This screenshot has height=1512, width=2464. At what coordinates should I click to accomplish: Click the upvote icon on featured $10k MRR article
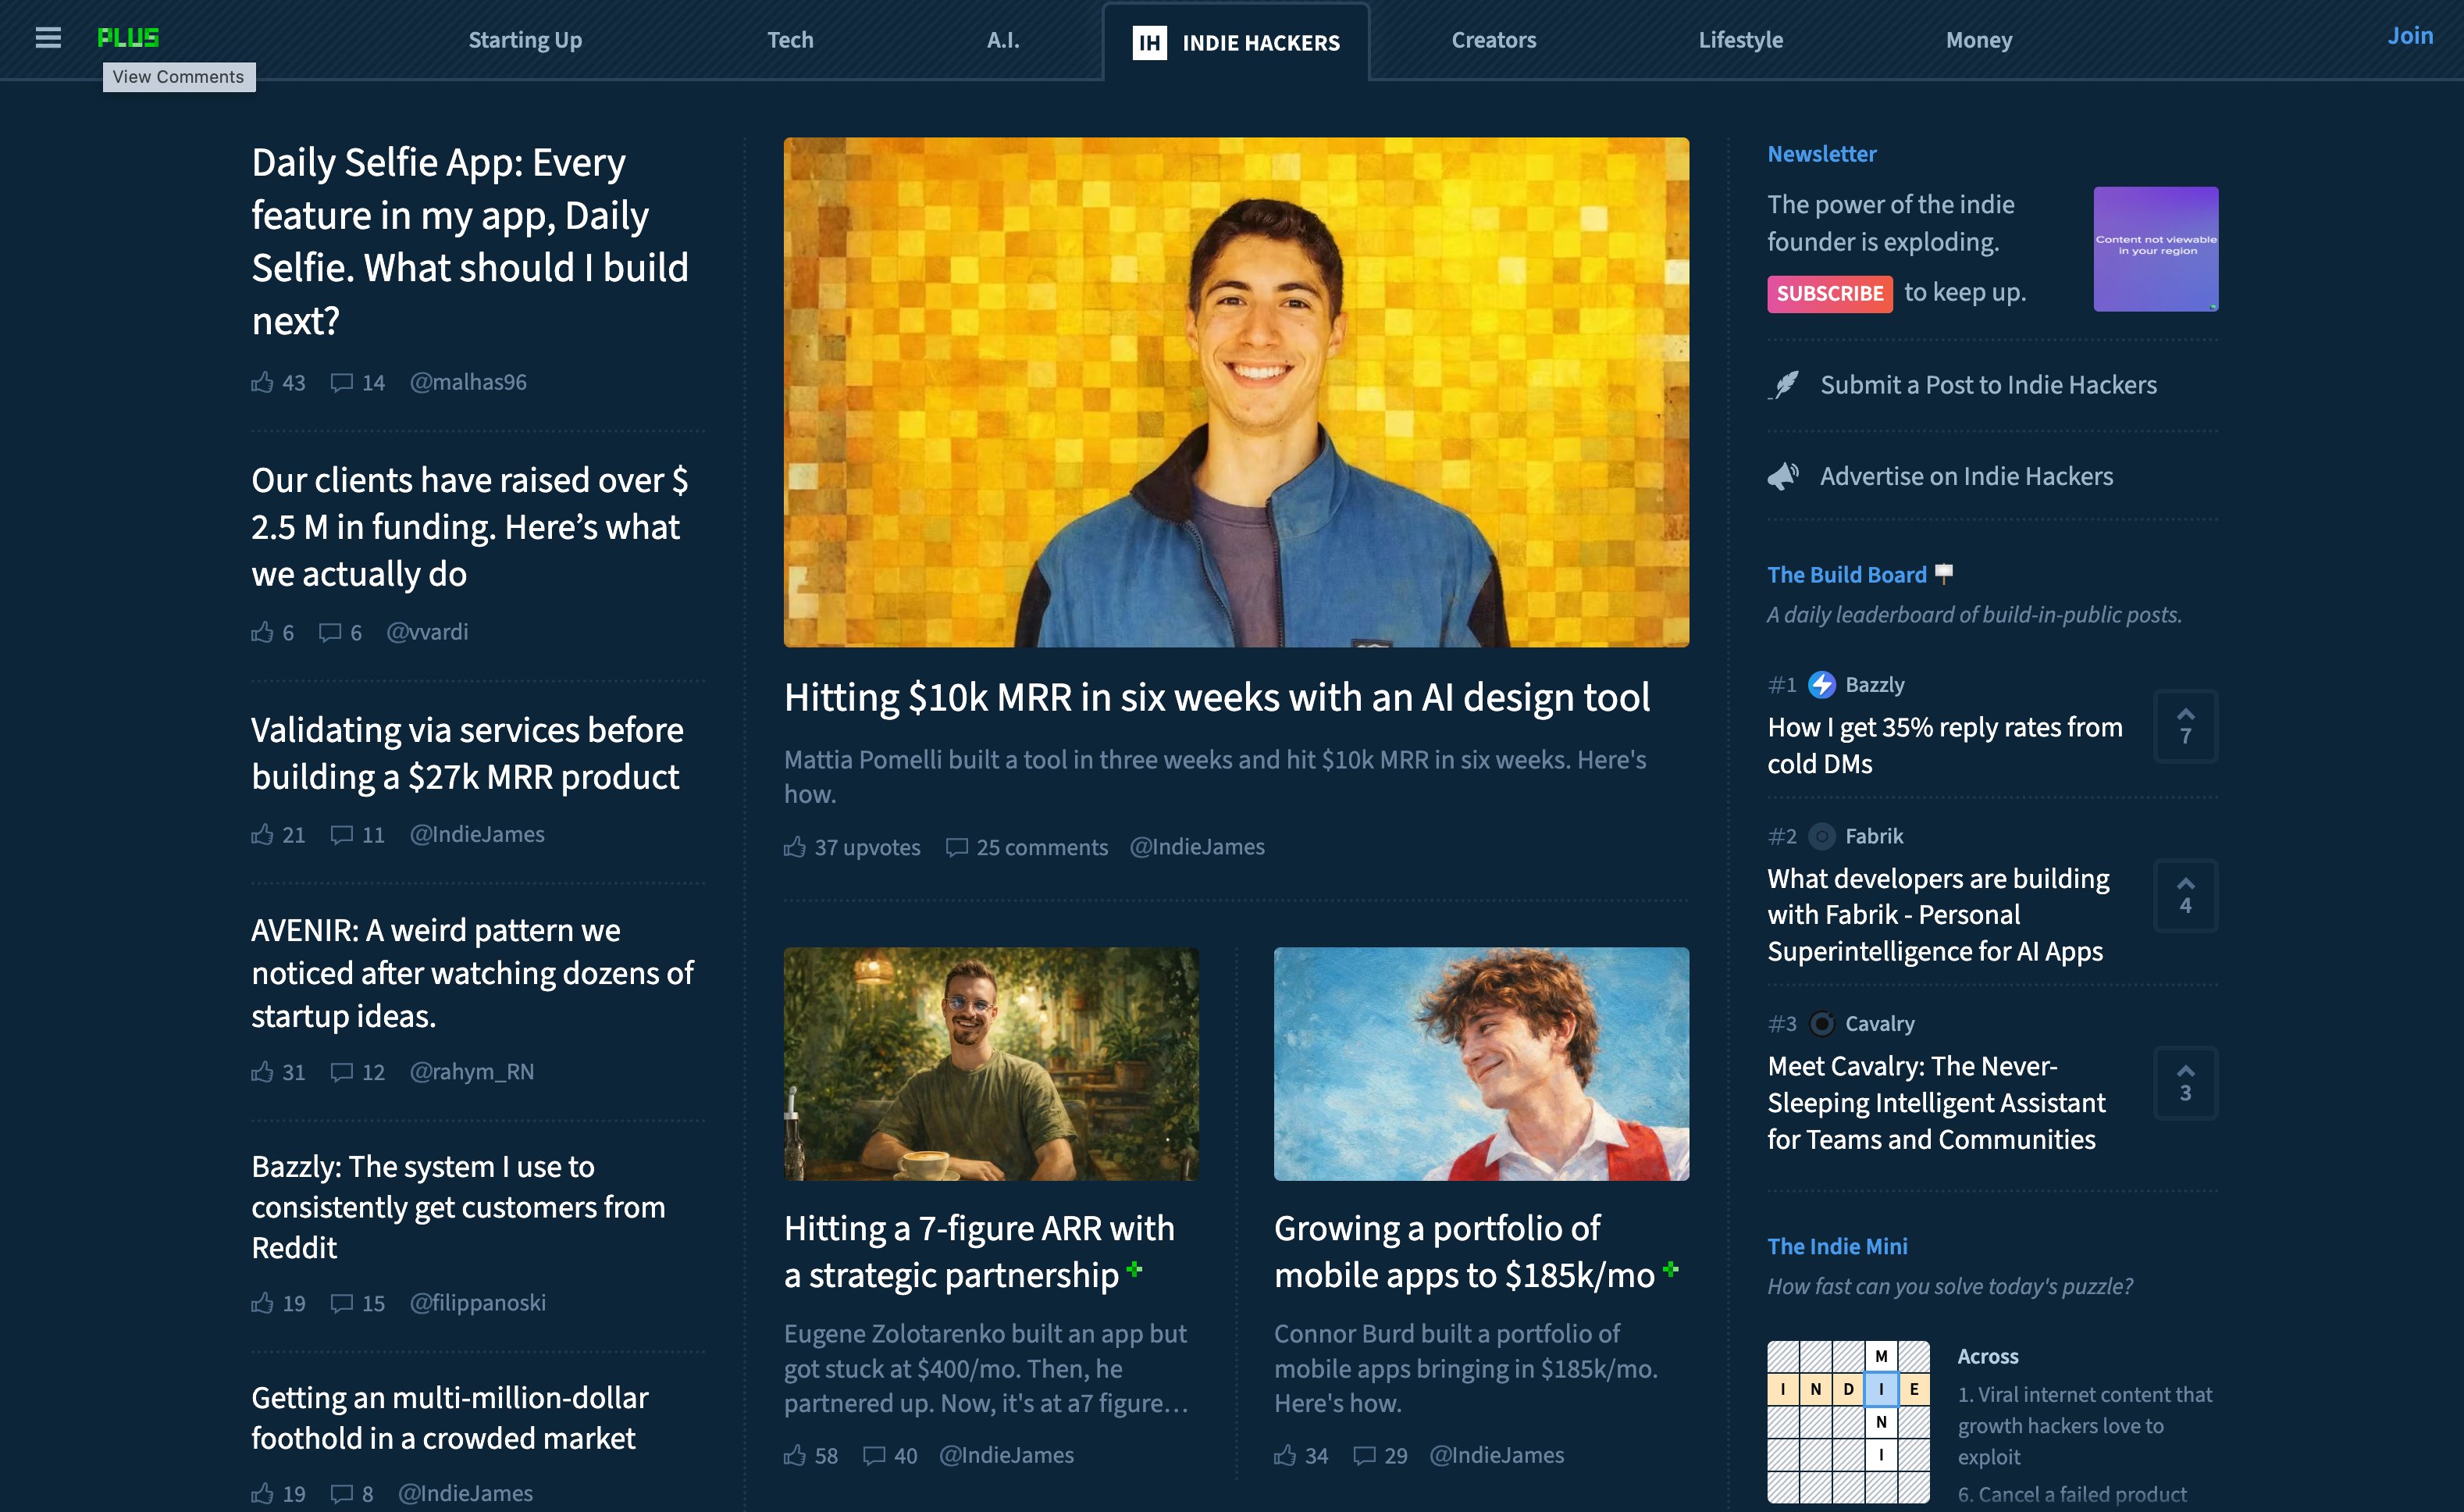pos(795,848)
